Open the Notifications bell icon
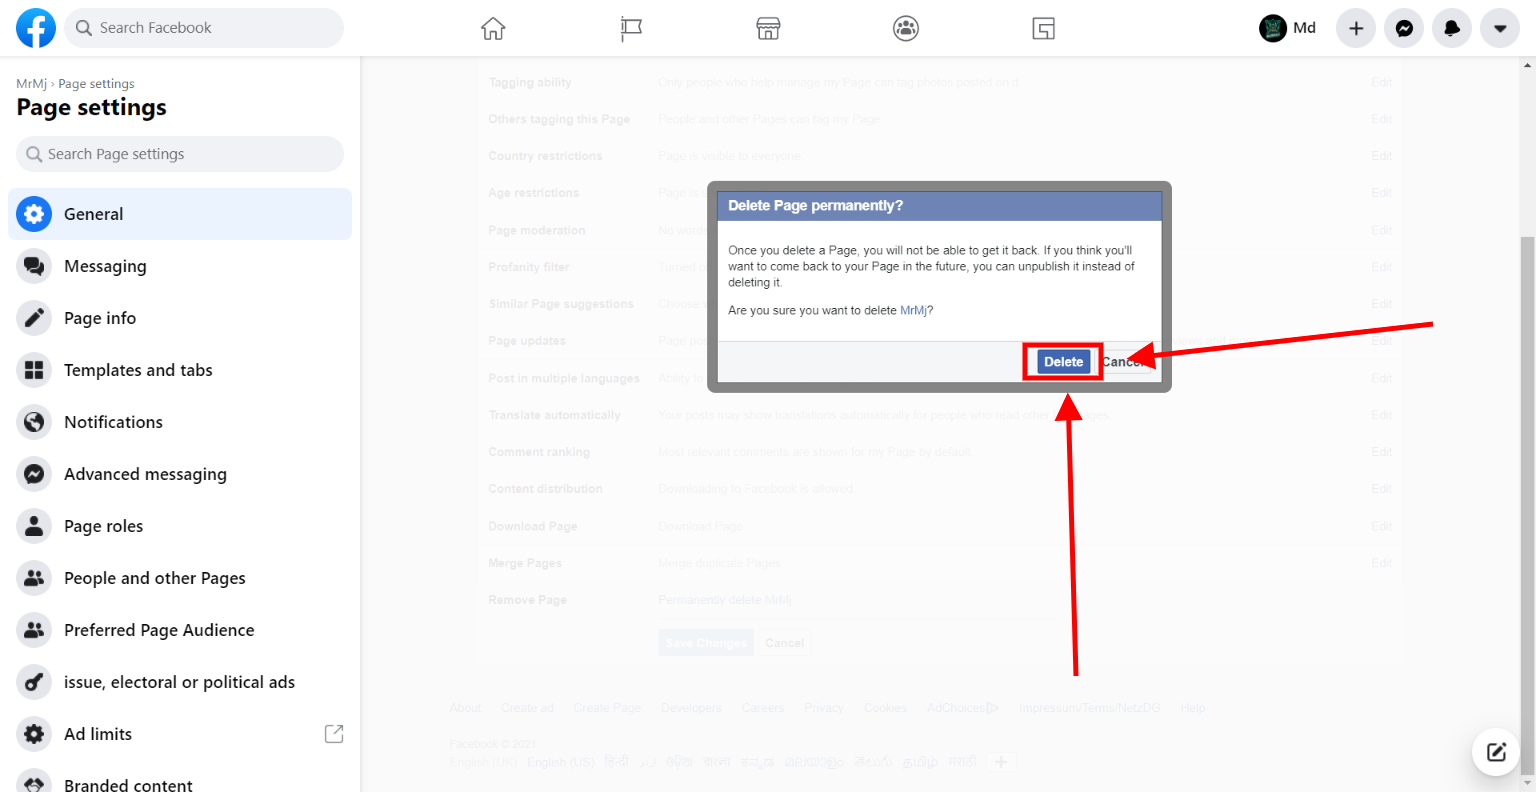1536x792 pixels. pos(1452,28)
